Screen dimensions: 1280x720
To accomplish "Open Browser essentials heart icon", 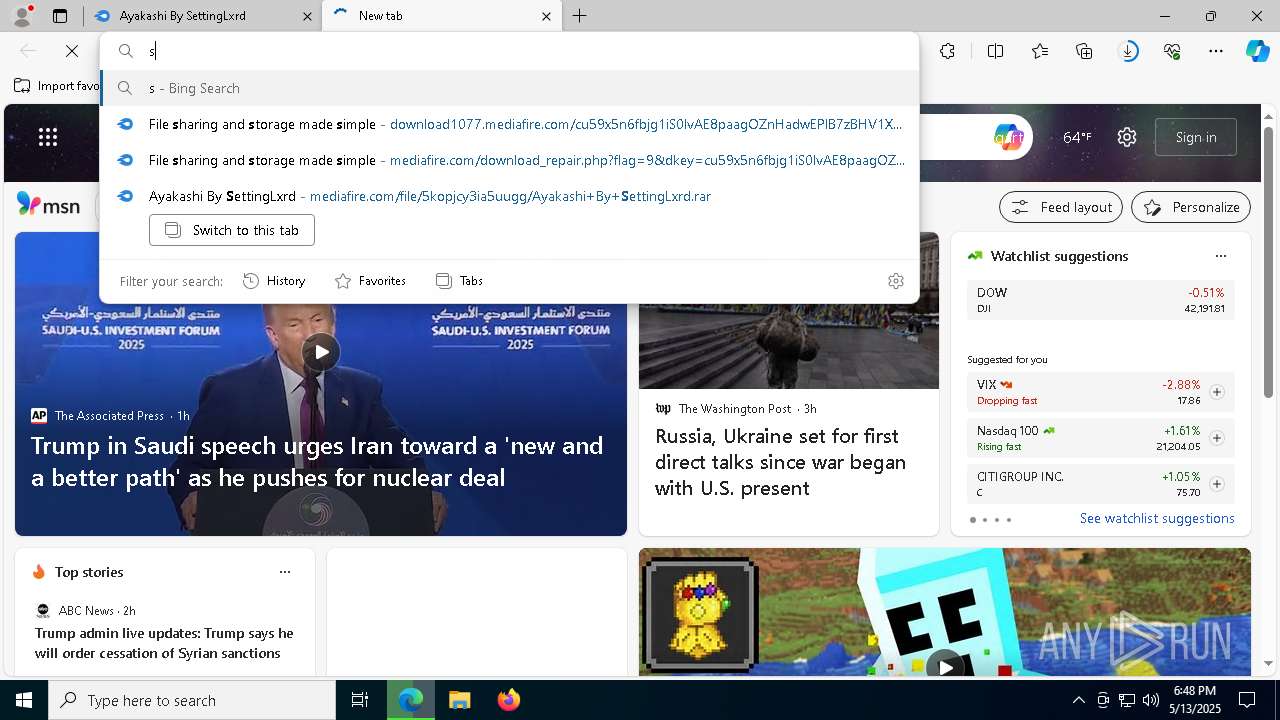I will tap(1172, 51).
